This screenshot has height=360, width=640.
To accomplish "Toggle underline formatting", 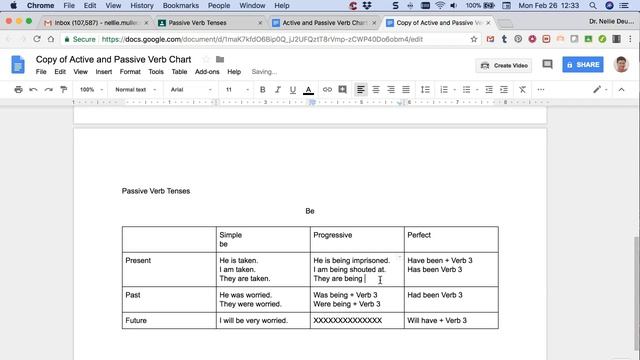I will [x=293, y=89].
